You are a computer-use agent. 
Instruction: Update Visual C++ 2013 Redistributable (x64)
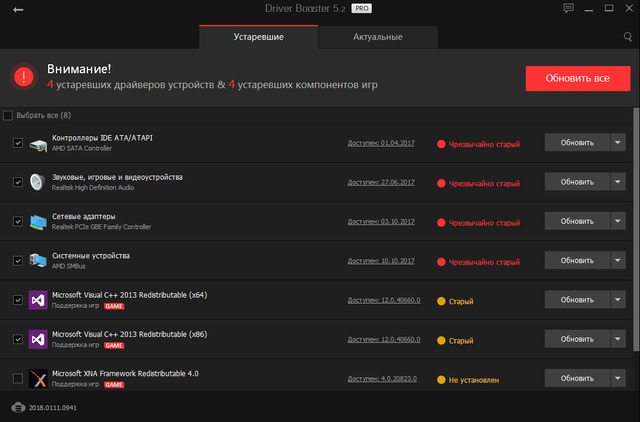(577, 300)
